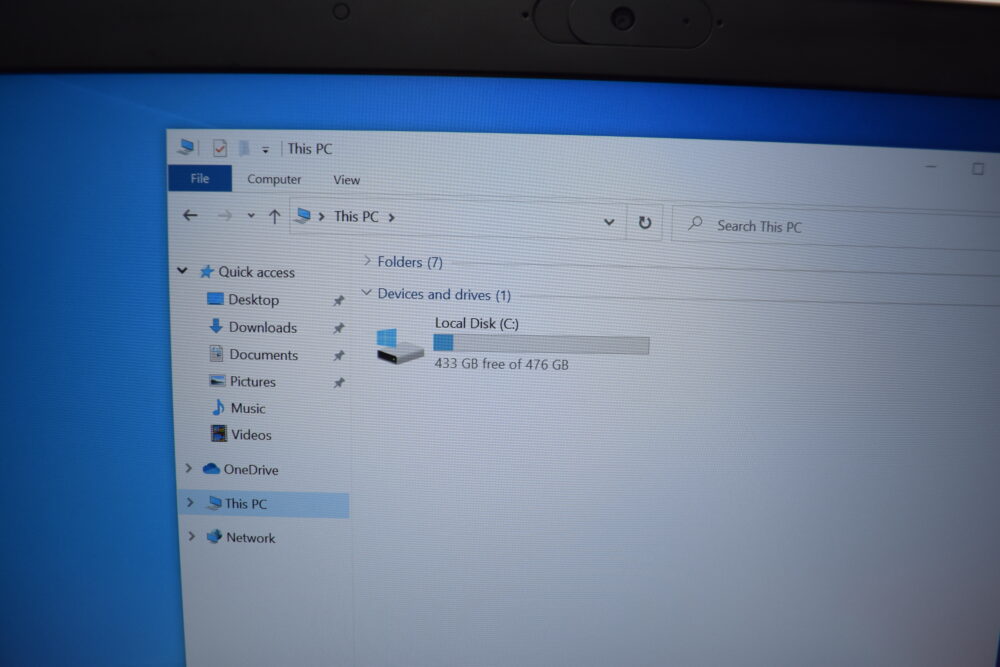The image size is (1000, 667).
Task: Click the forward navigation arrow
Action: coord(224,216)
